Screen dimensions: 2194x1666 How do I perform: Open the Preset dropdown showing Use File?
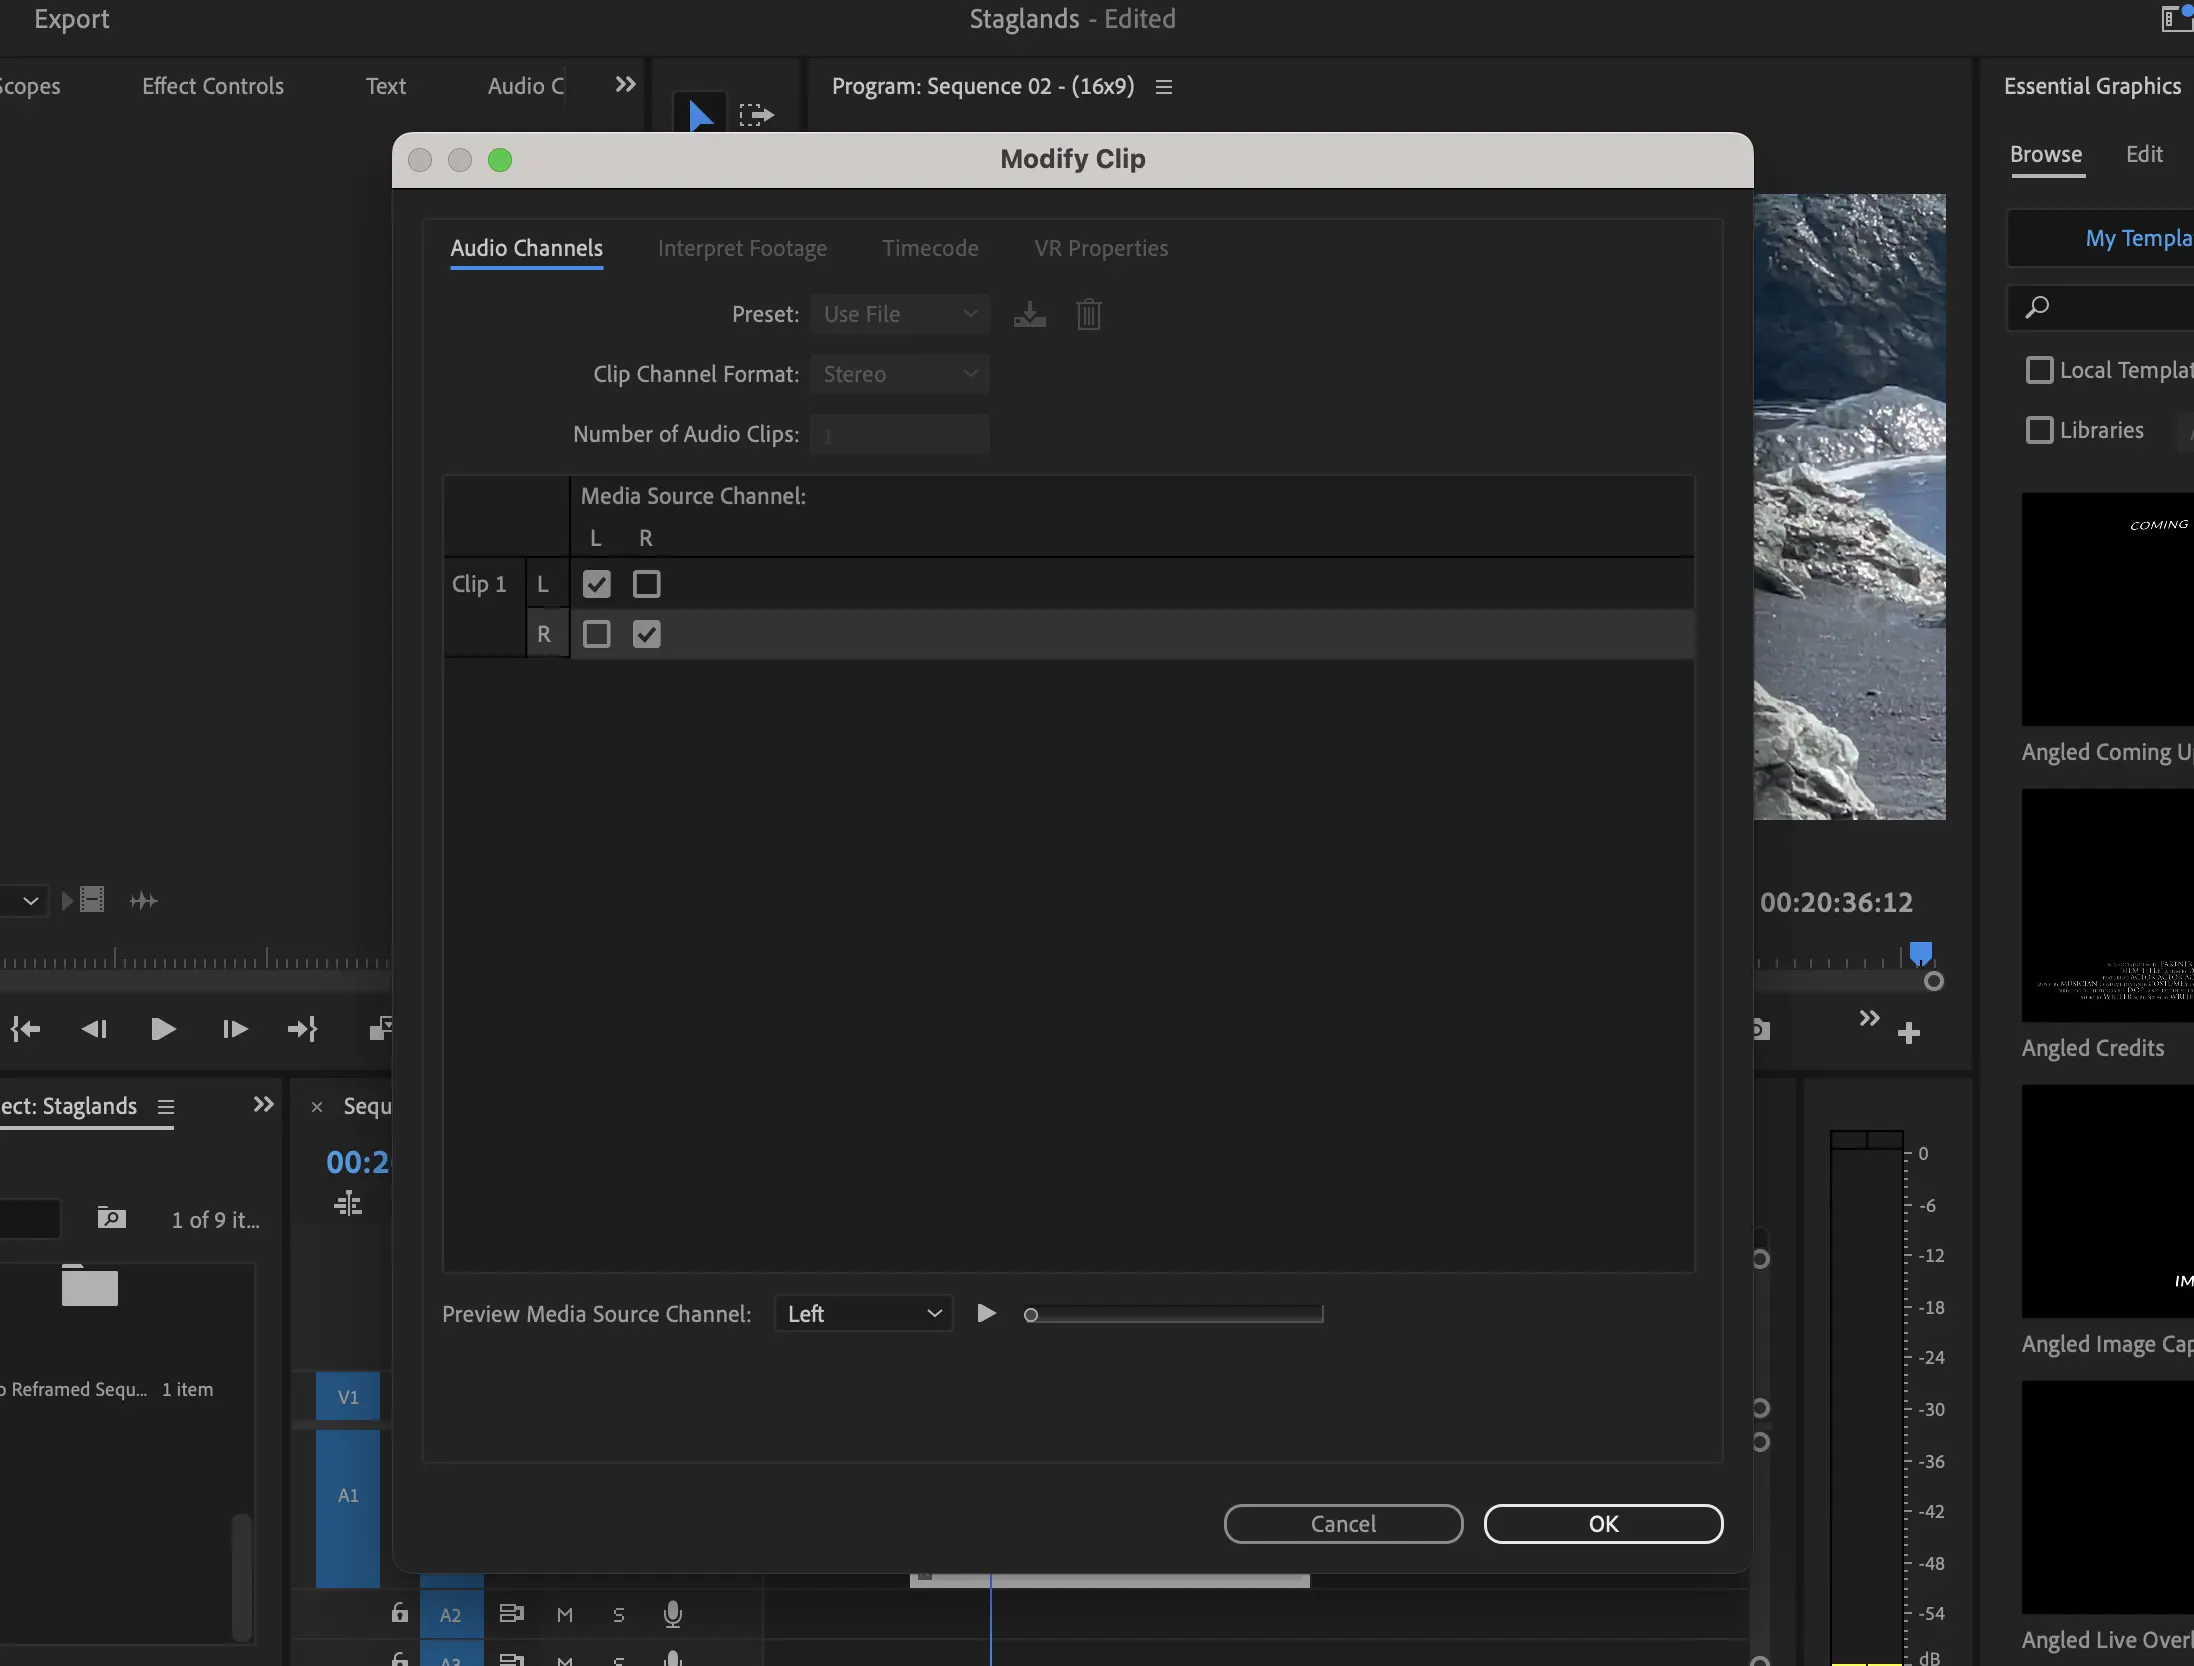click(x=898, y=313)
